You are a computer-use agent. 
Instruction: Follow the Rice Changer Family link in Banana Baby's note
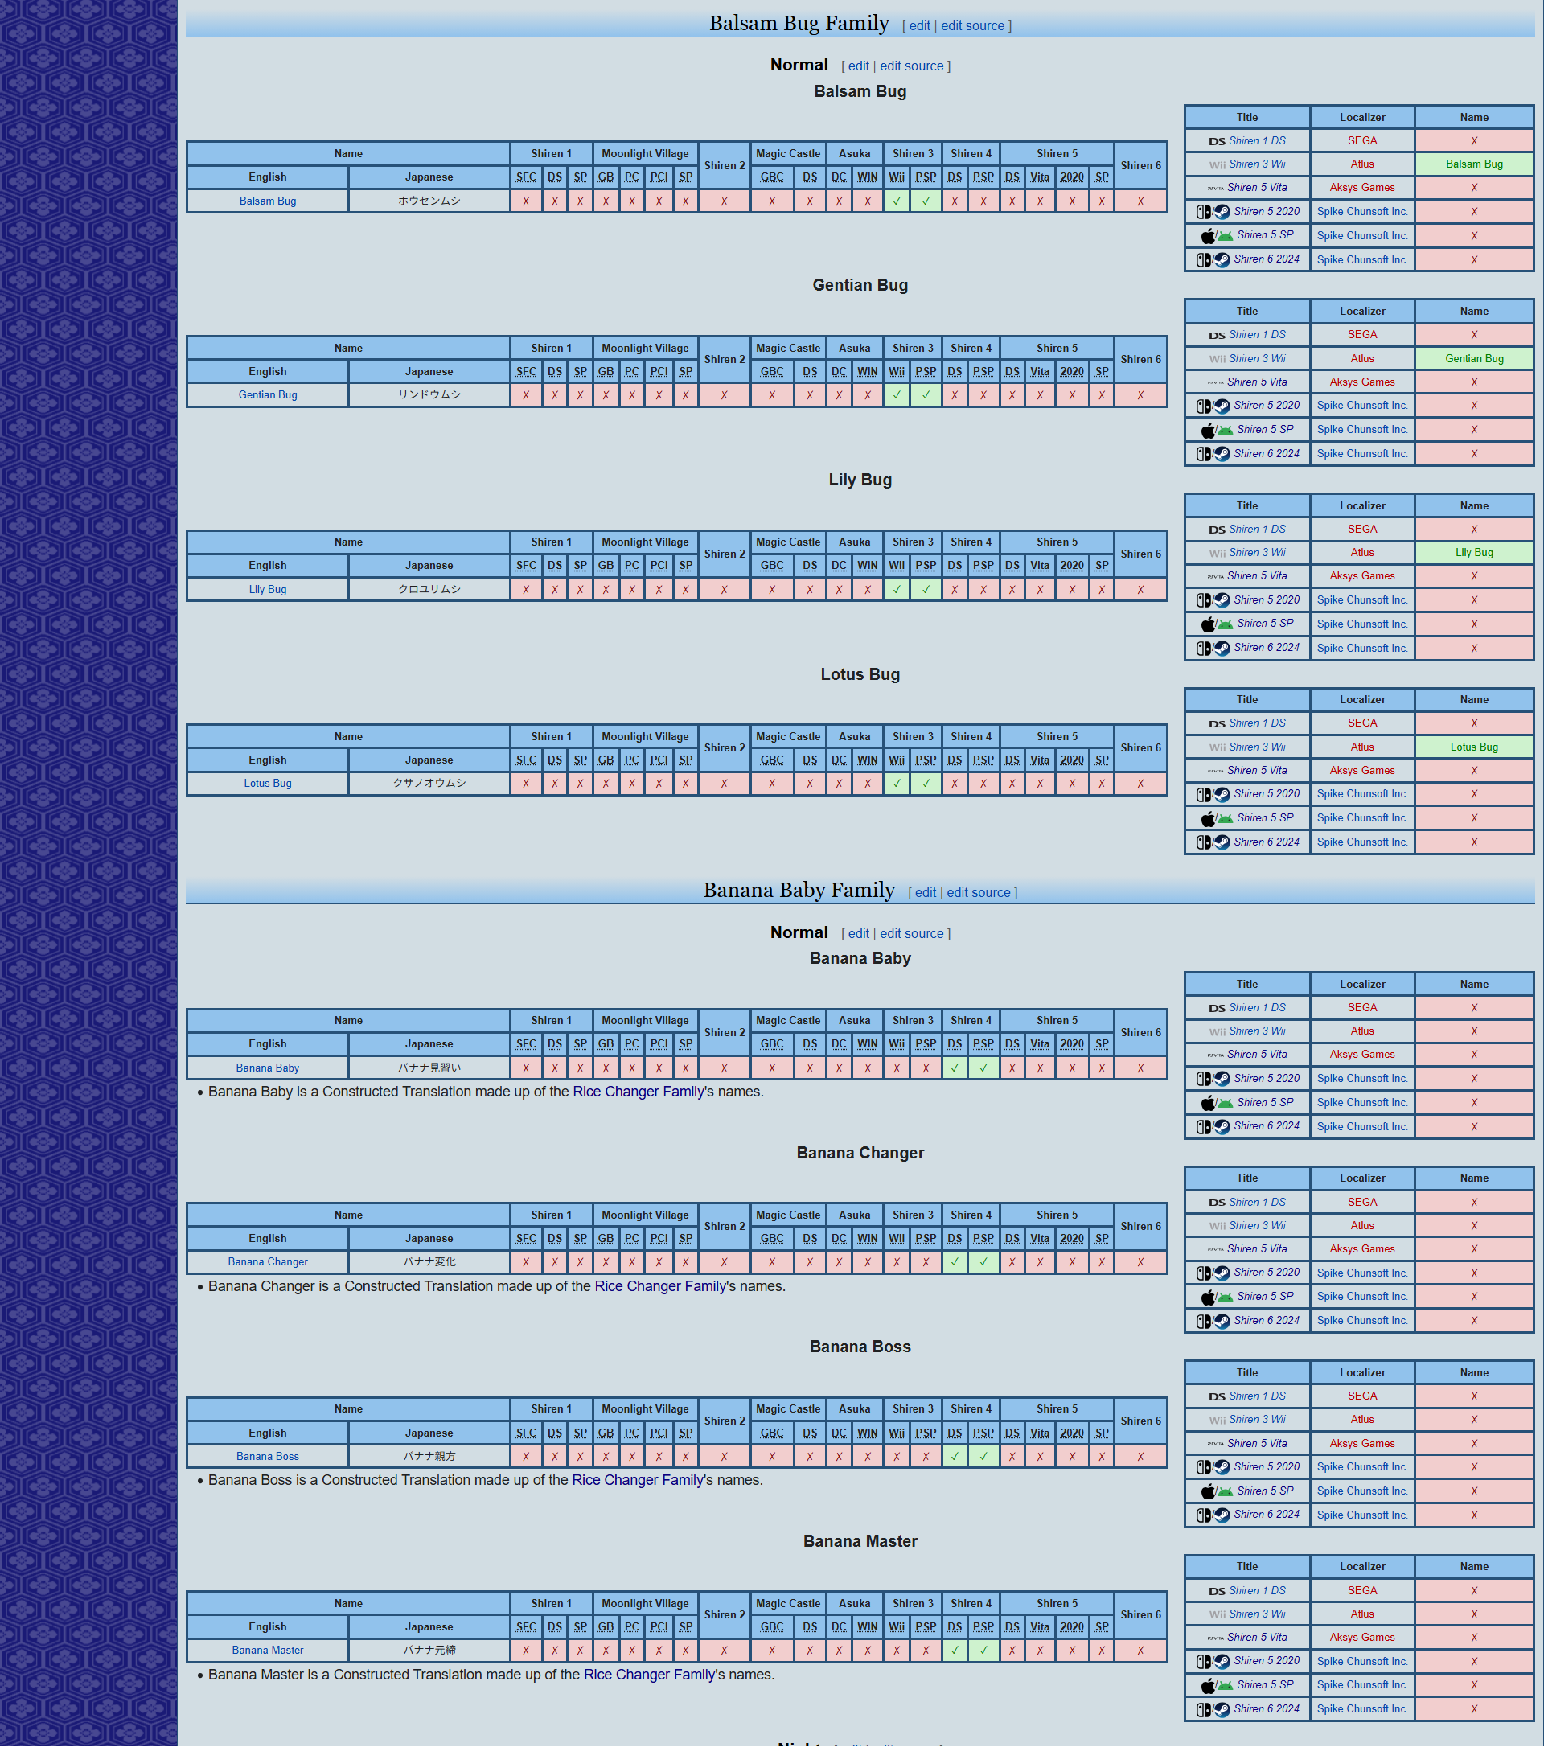639,1092
